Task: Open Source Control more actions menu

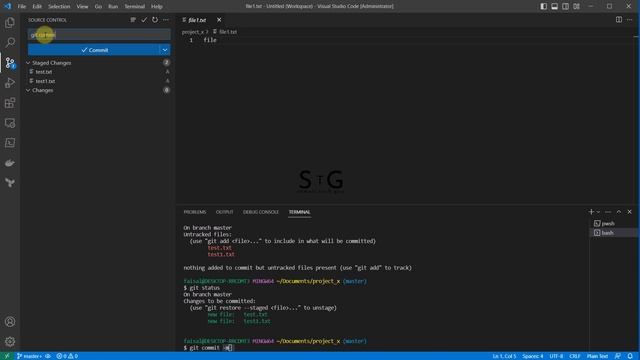Action: (x=166, y=20)
